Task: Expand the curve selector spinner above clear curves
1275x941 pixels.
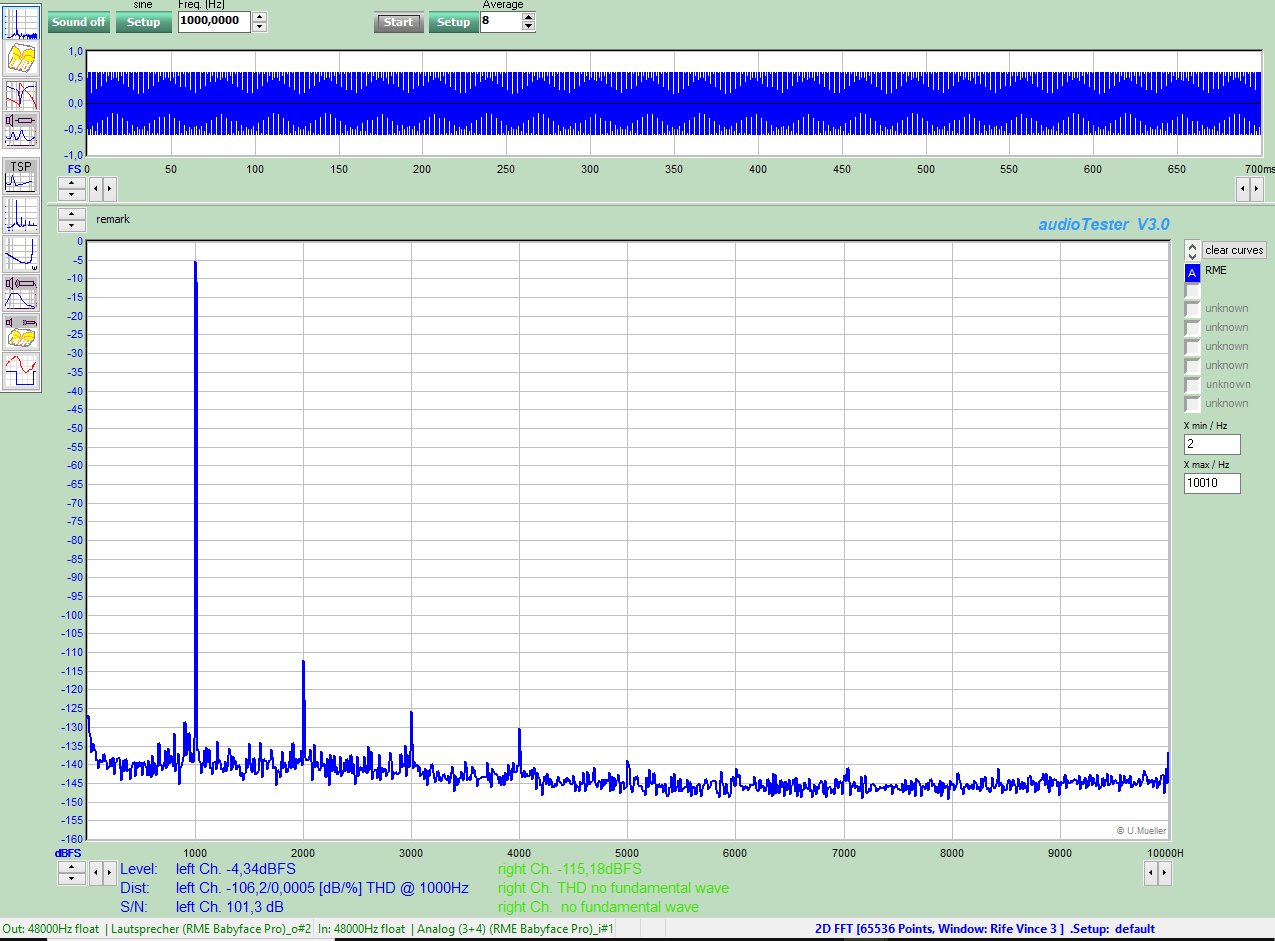Action: [1191, 250]
